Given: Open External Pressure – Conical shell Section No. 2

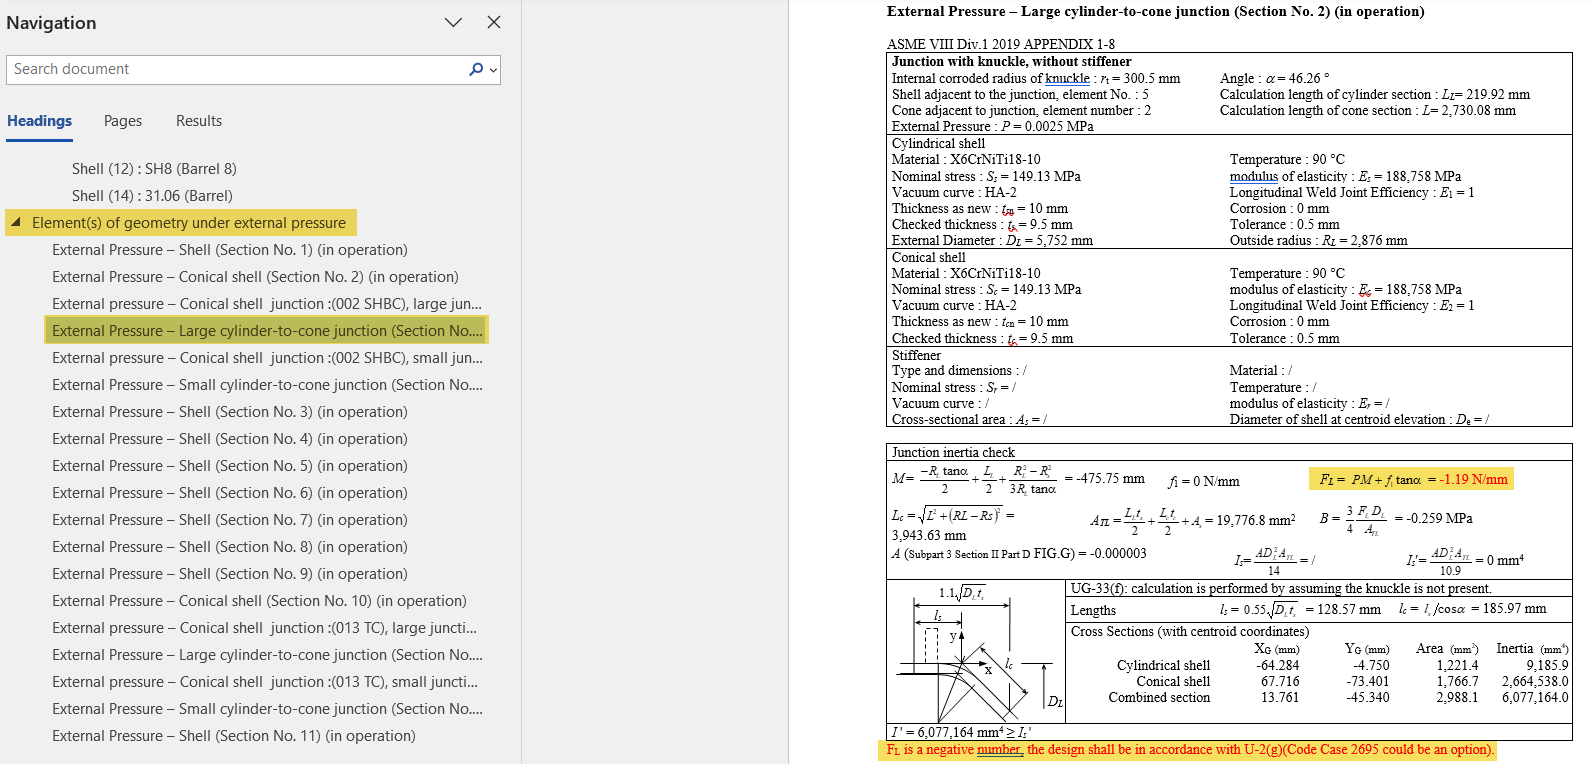Looking at the screenshot, I should point(255,277).
